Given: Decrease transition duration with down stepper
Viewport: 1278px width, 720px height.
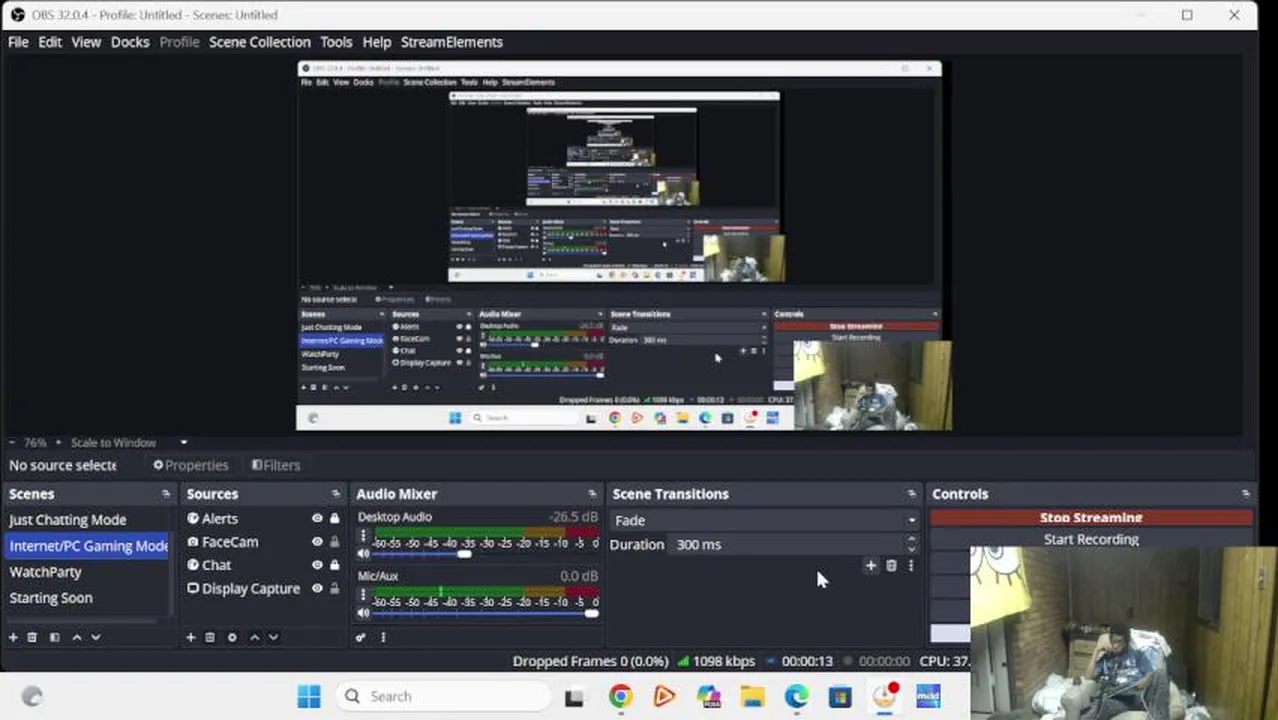Looking at the screenshot, I should (x=911, y=549).
